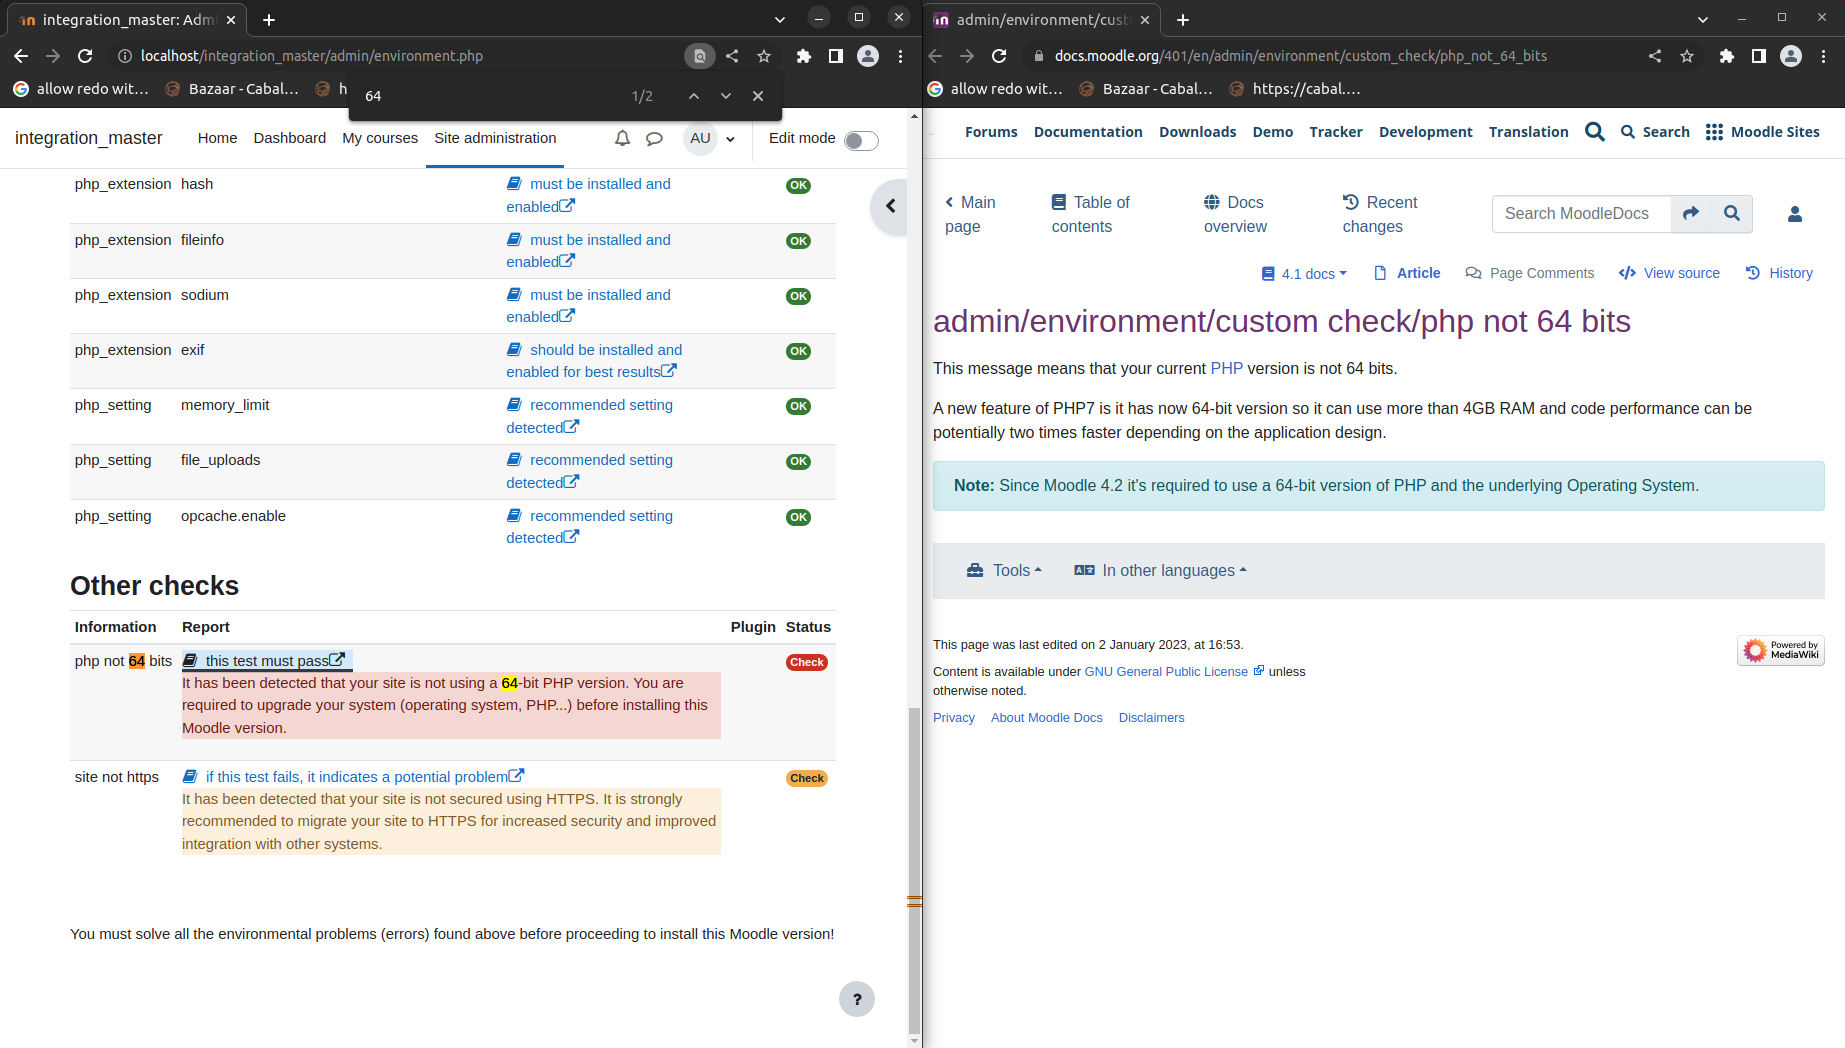Open Tracker link in docs header
Screen dimensions: 1845x1048
1336,132
